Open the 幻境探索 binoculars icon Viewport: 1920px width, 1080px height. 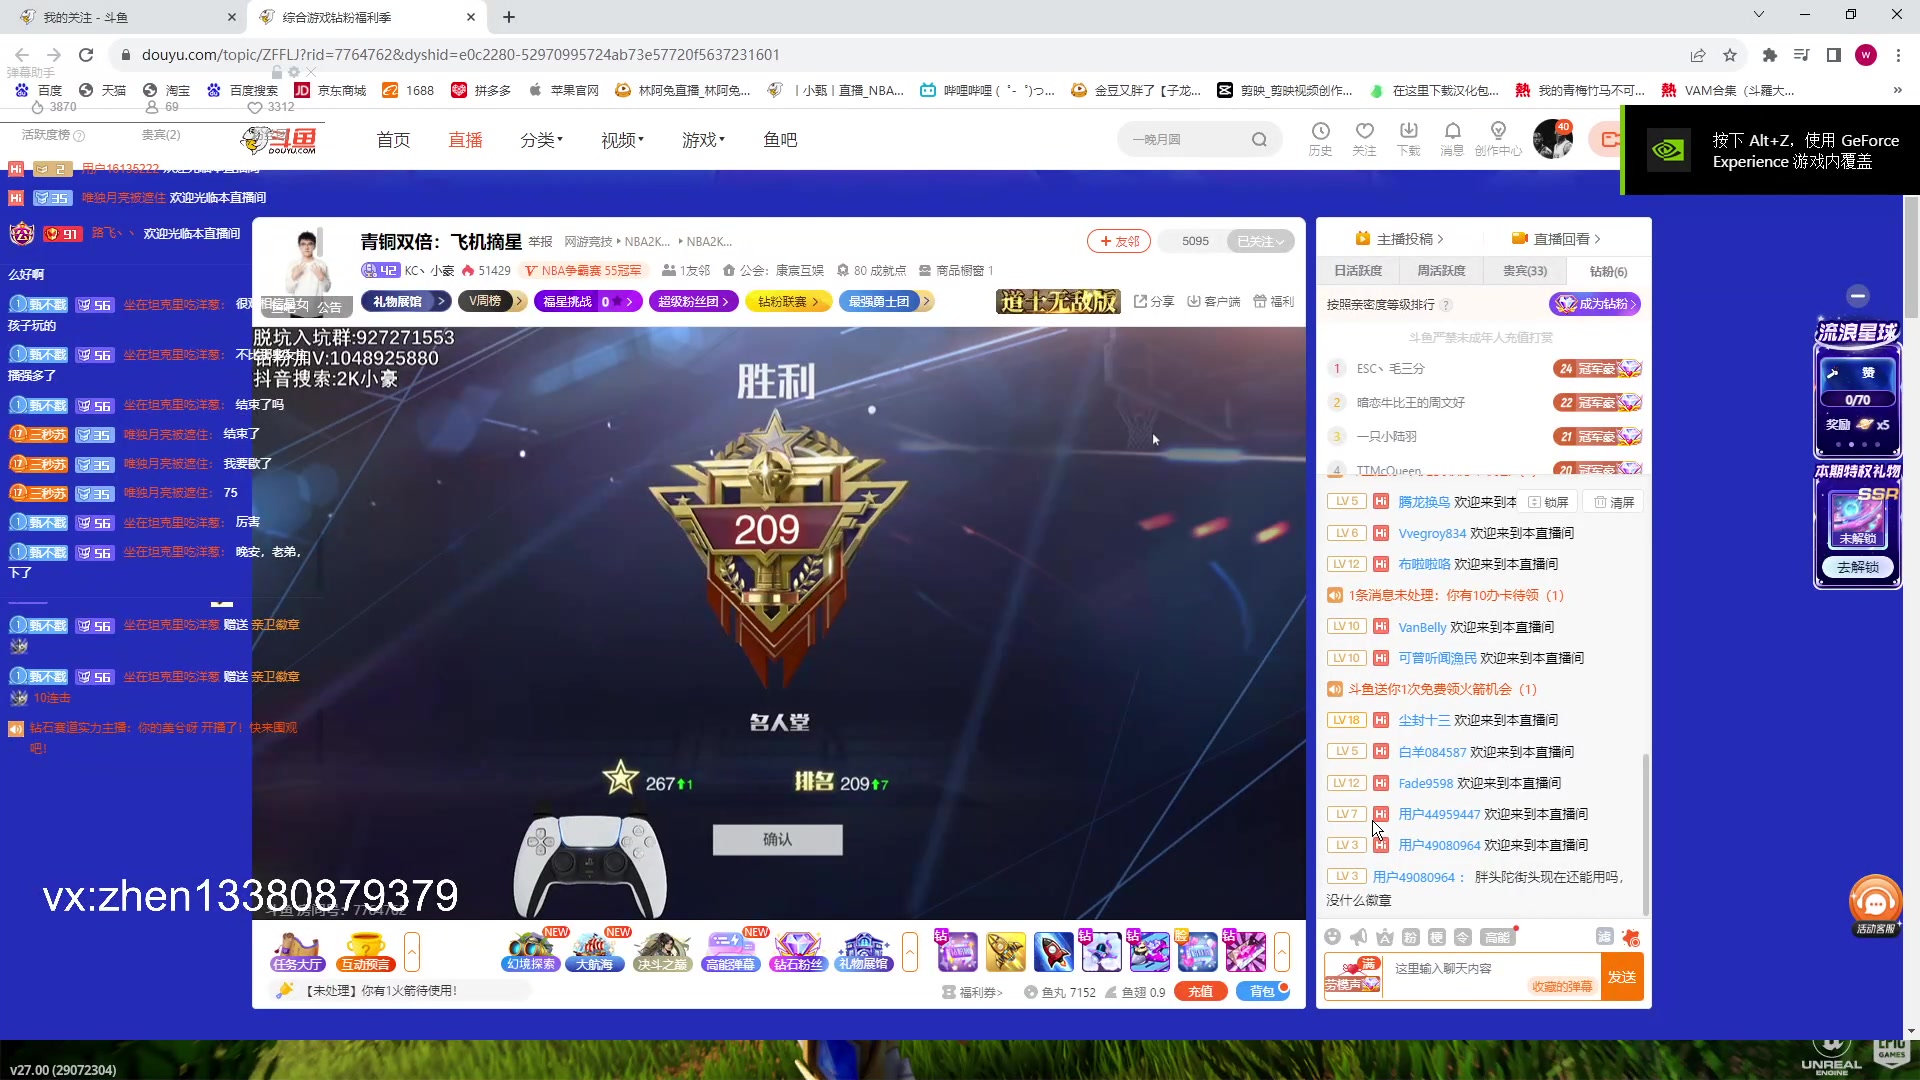tap(530, 951)
